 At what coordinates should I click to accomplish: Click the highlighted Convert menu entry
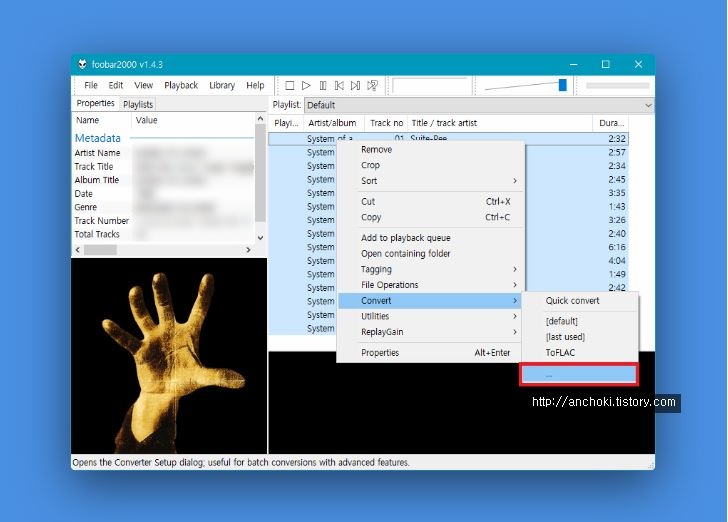pyautogui.click(x=430, y=301)
